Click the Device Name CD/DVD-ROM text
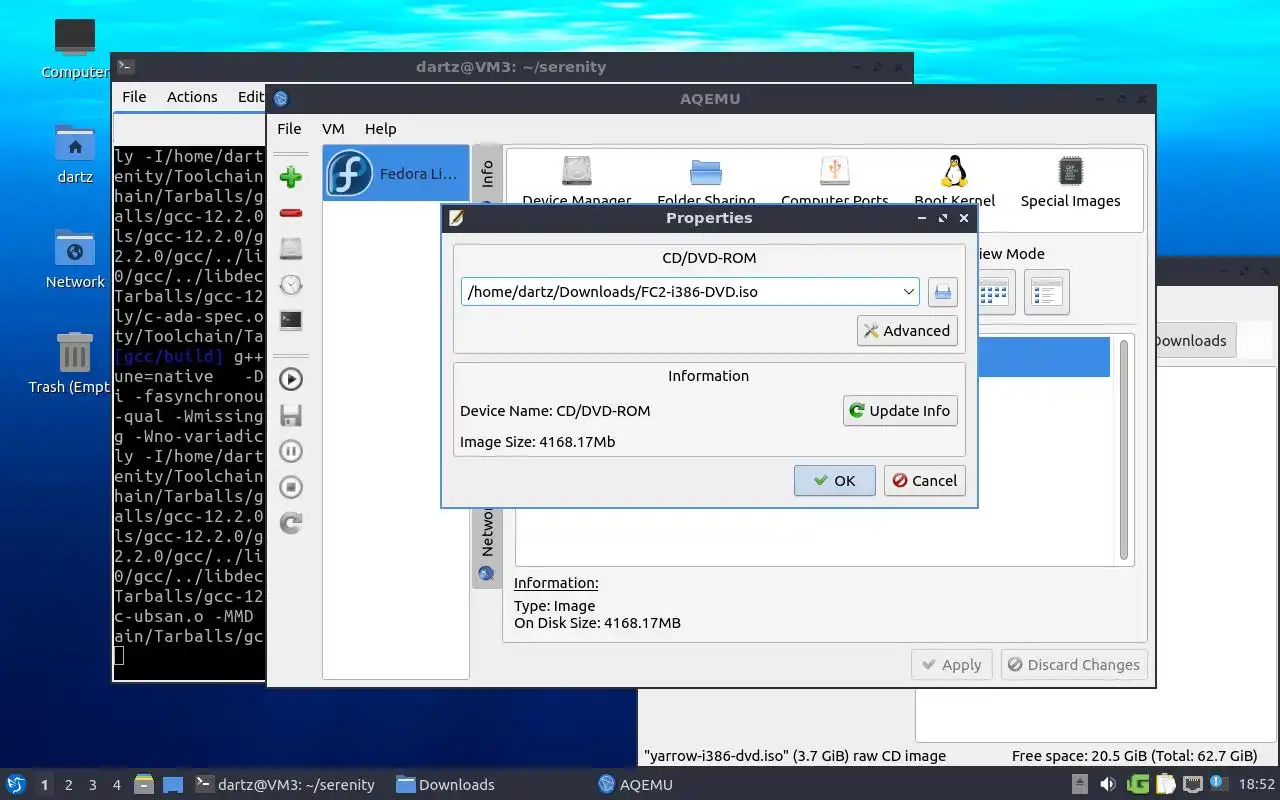This screenshot has width=1280, height=800. [x=555, y=411]
